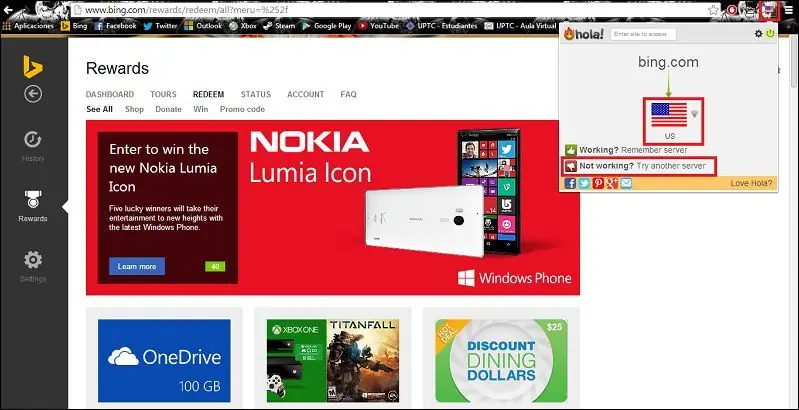Open Rewards in the sidebar
Image resolution: width=799 pixels, height=410 pixels.
(x=33, y=206)
